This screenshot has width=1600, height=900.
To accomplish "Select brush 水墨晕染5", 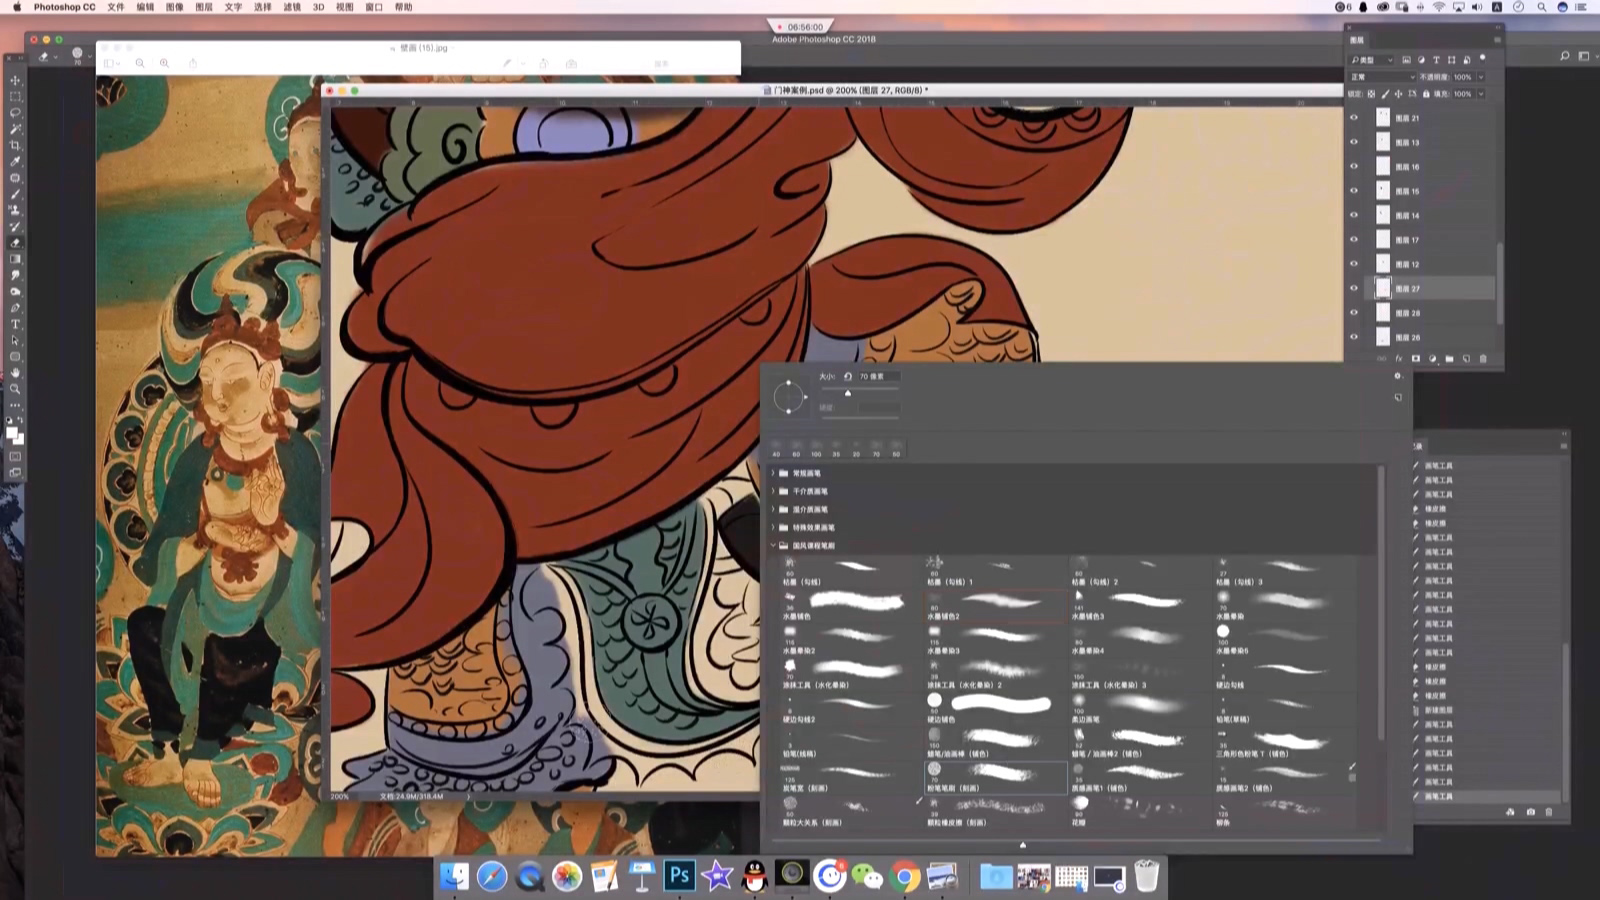I will 1284,639.
